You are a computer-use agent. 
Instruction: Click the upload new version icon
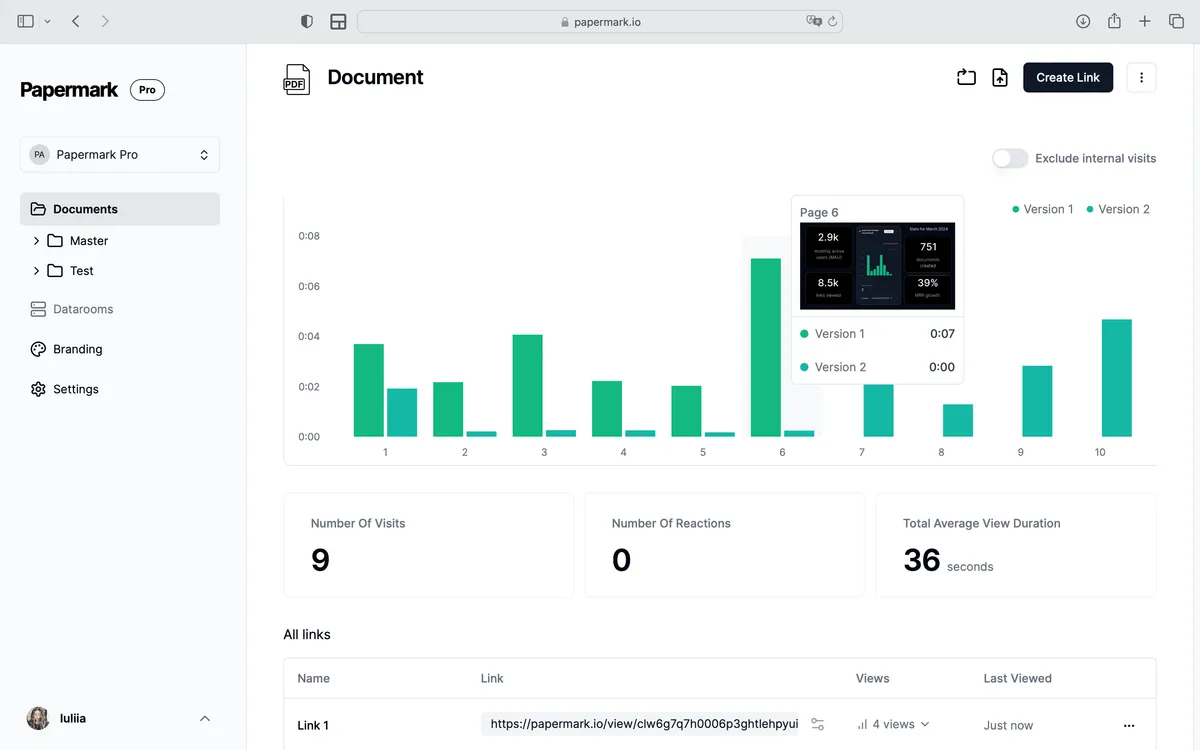point(1000,77)
